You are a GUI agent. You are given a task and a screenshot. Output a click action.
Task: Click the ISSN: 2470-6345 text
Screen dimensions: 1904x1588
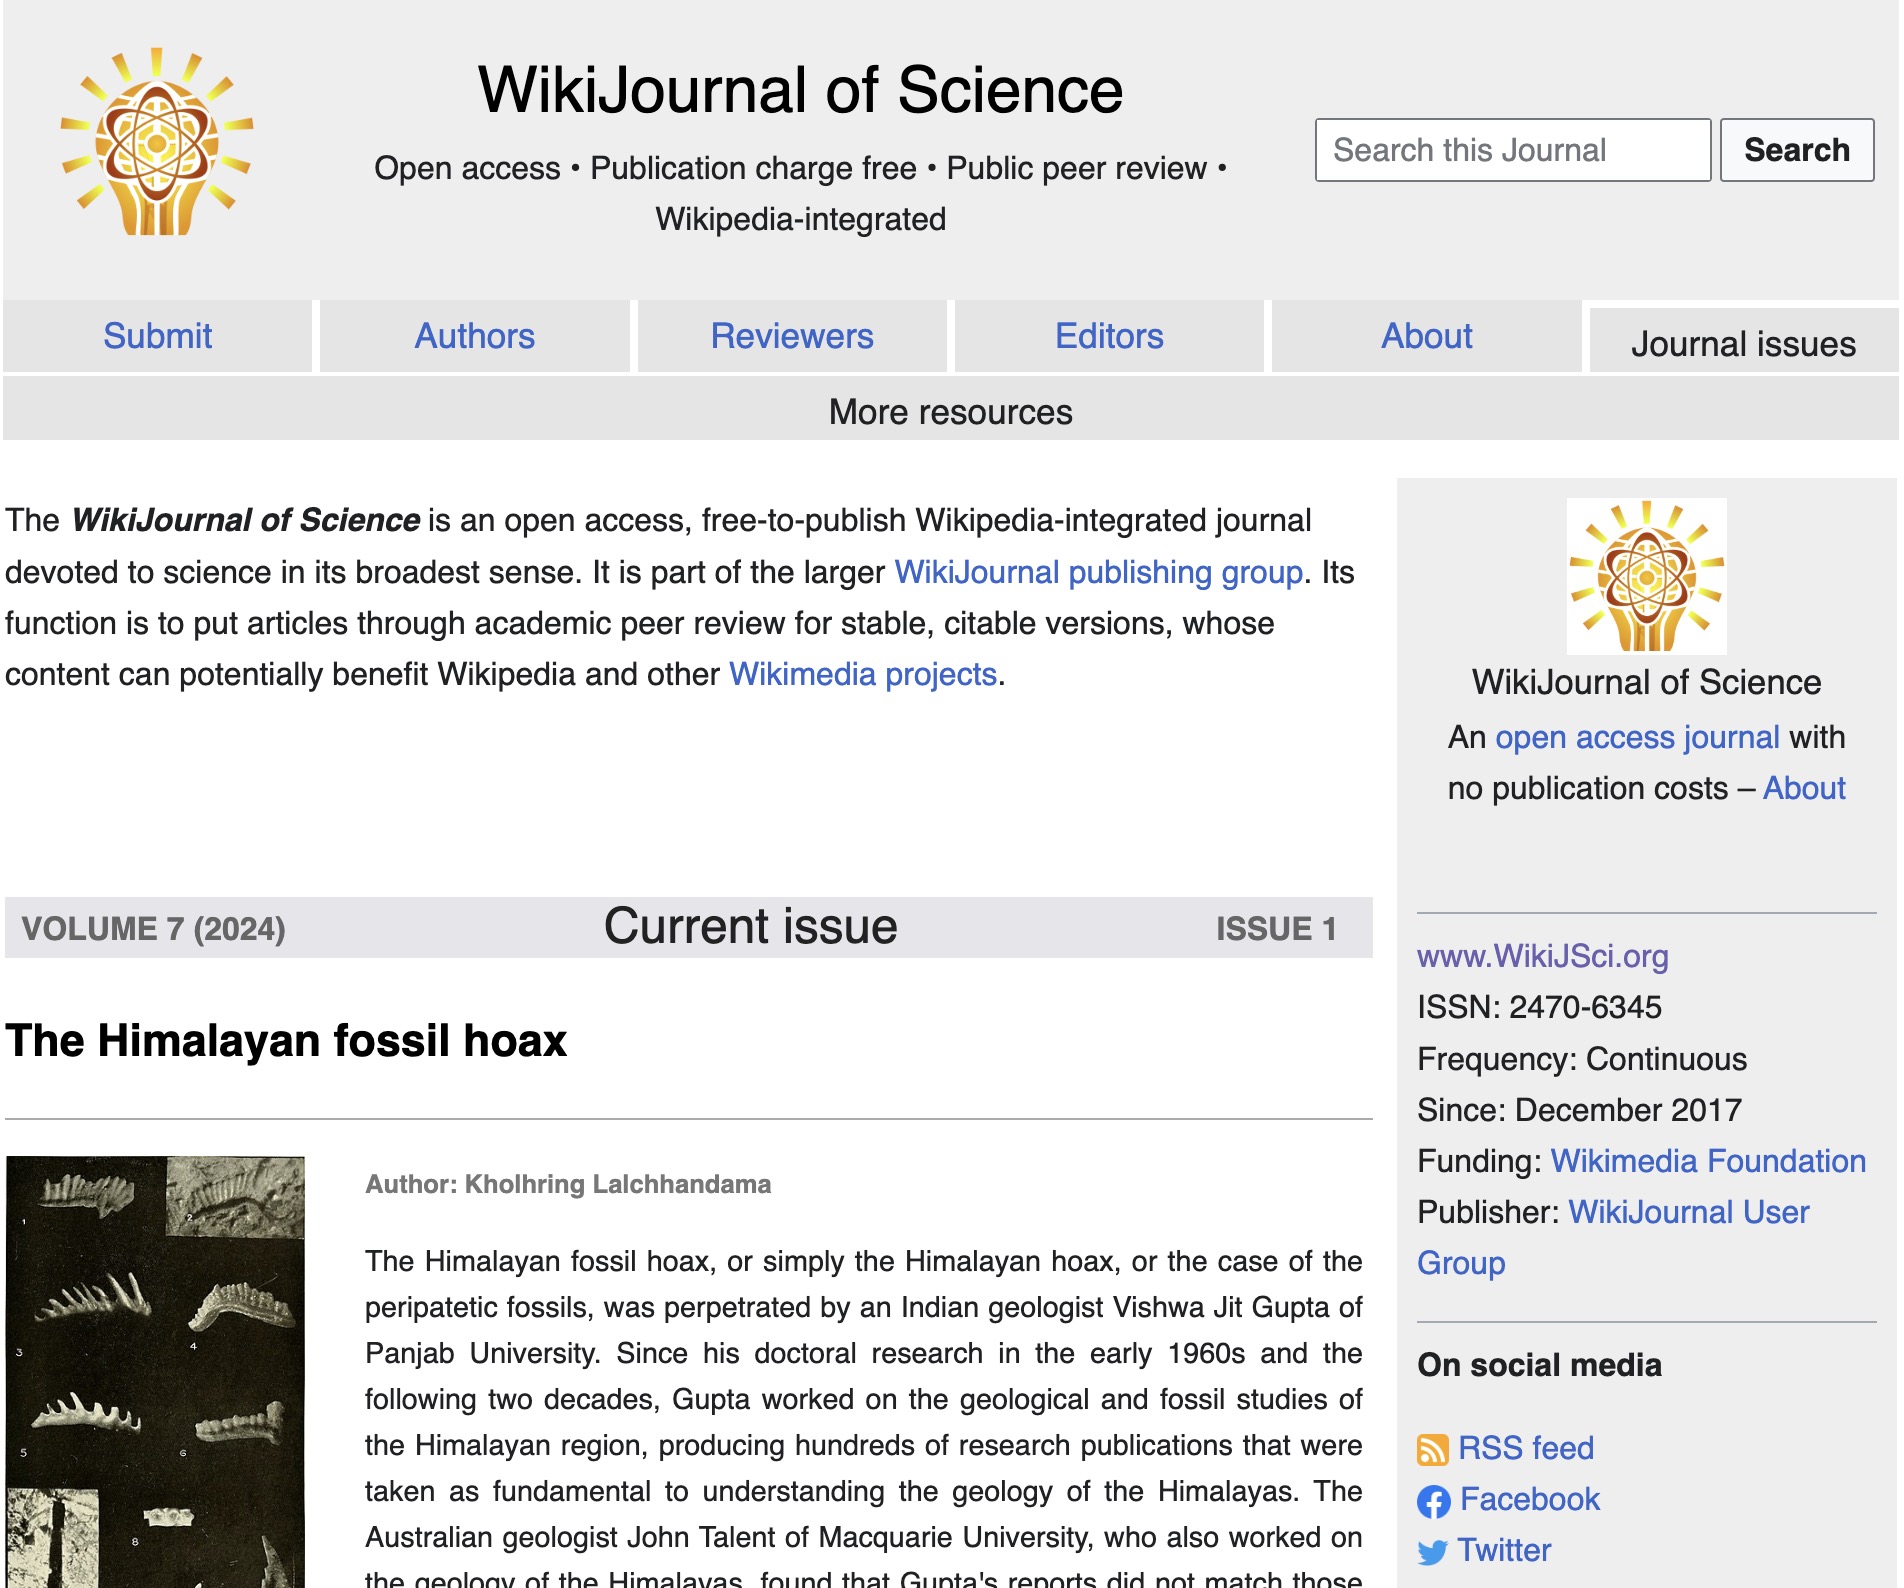click(x=1539, y=1007)
